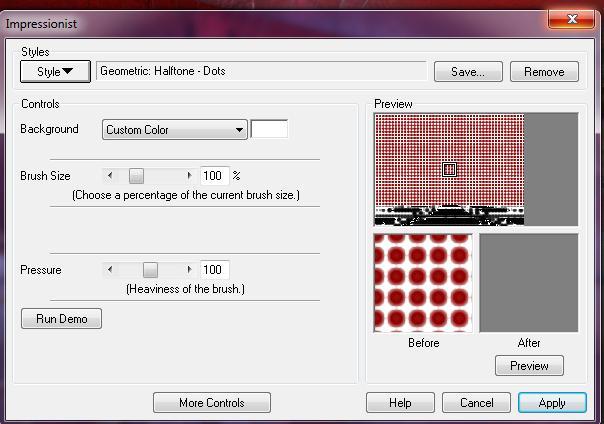Click the preview selection box in the image thumbnail
This screenshot has height=424, width=604.
point(449,169)
